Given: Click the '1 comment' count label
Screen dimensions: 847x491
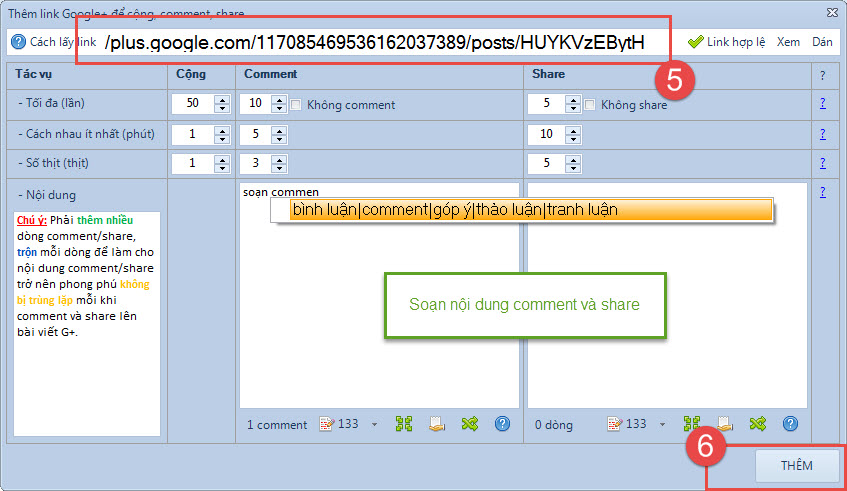Looking at the screenshot, I should point(277,425).
